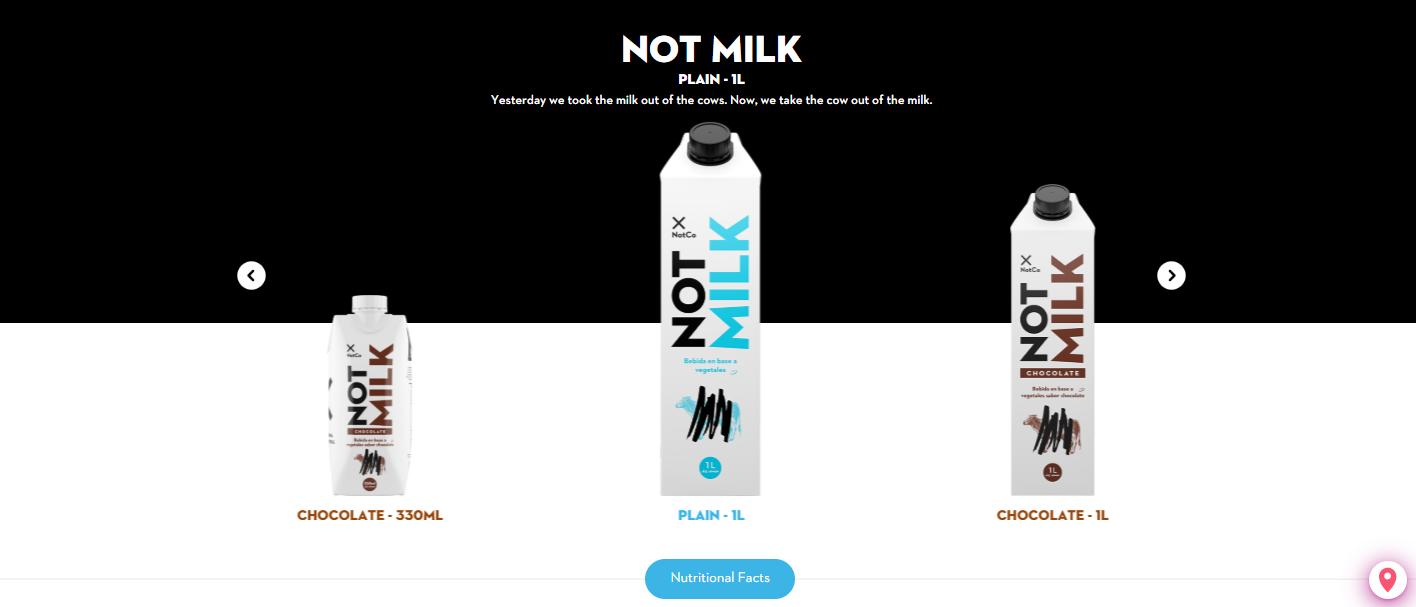Open the Nutritional Facts button

(x=720, y=578)
